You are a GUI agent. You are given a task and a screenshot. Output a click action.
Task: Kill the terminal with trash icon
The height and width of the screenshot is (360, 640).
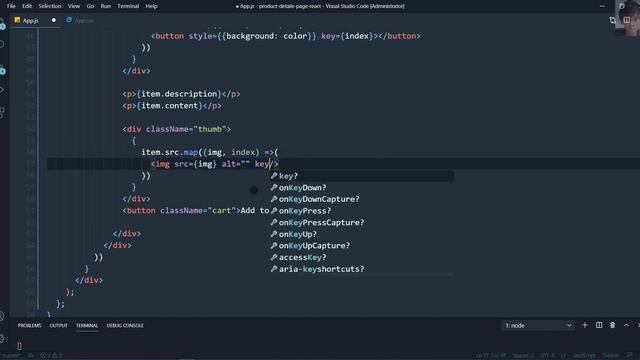point(613,325)
